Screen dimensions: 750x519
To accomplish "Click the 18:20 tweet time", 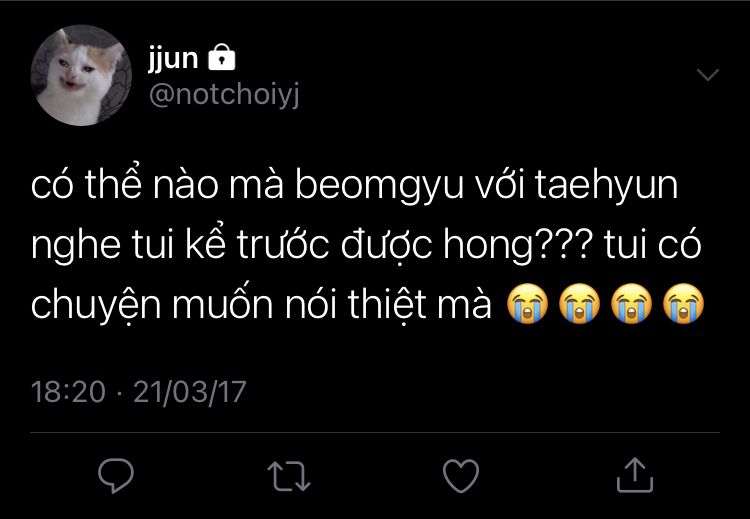I will 68,392.
